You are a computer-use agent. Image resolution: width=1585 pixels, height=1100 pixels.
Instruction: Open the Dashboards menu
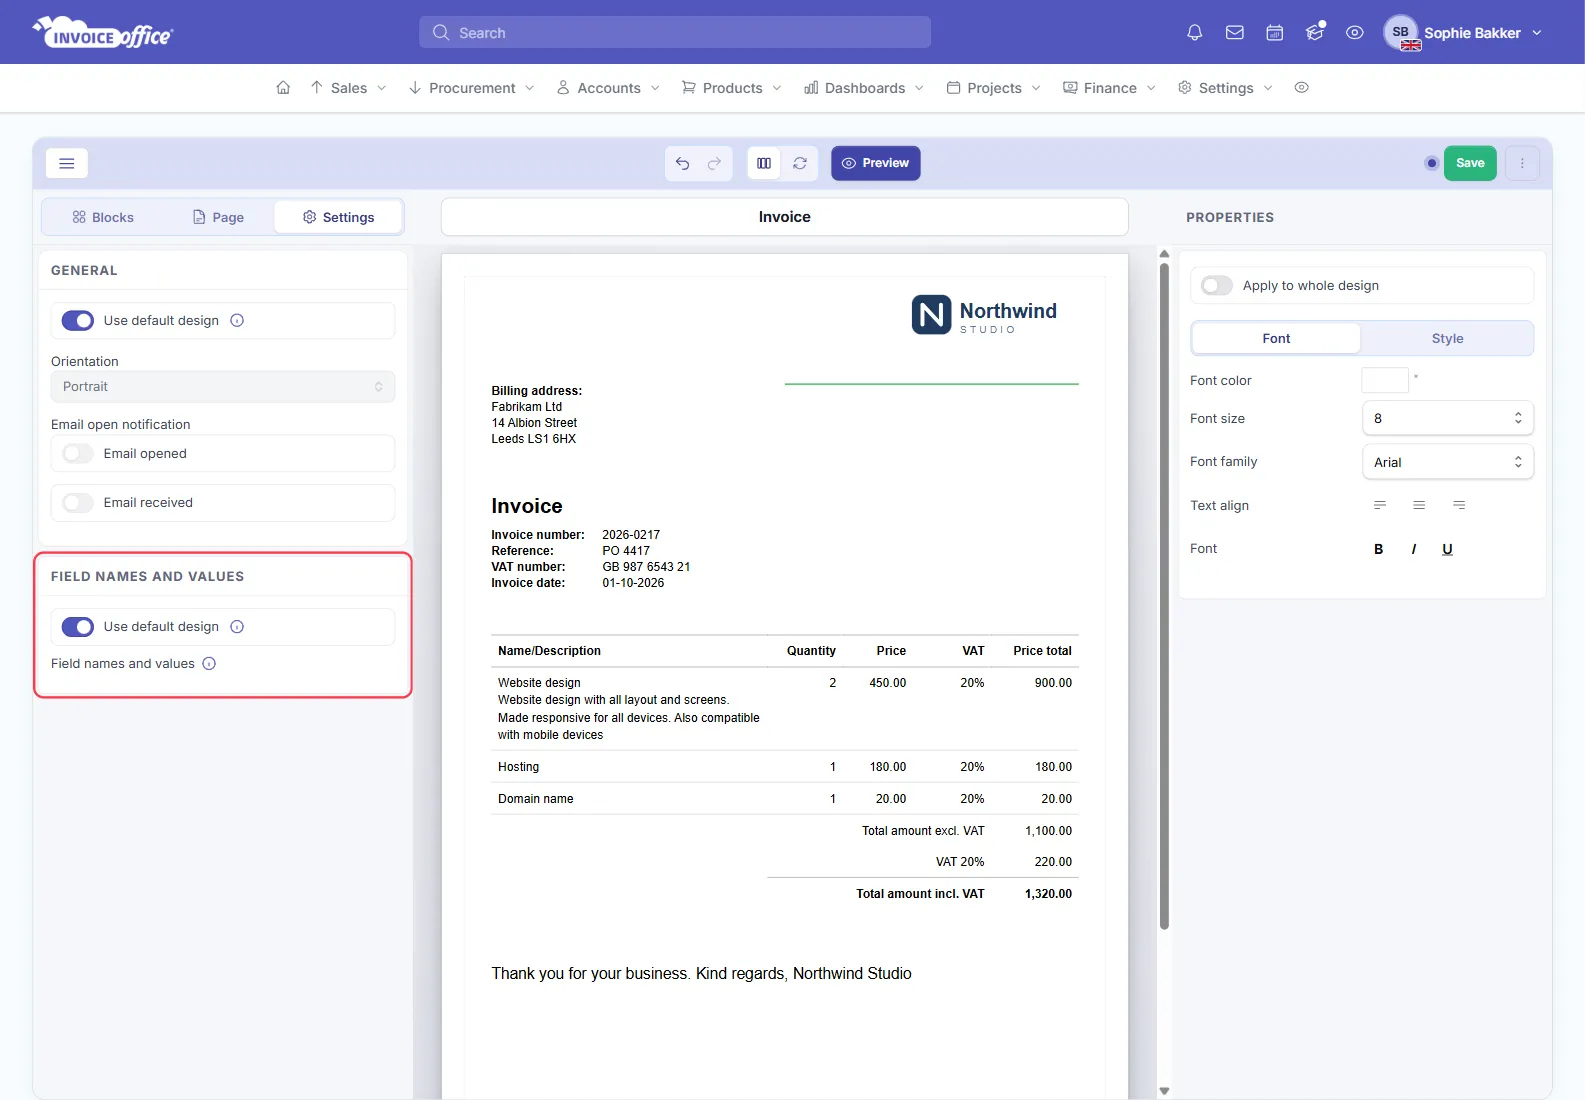coord(864,88)
